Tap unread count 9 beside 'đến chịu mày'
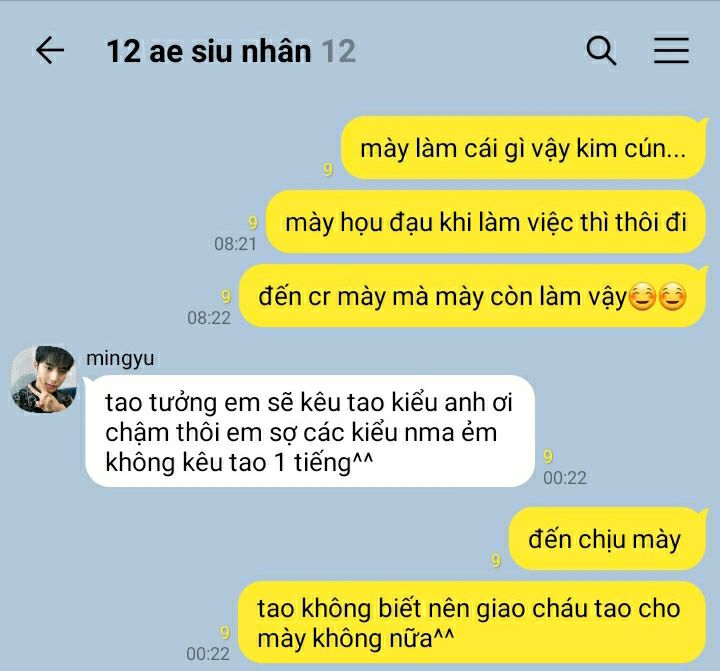This screenshot has width=720, height=671. [496, 560]
